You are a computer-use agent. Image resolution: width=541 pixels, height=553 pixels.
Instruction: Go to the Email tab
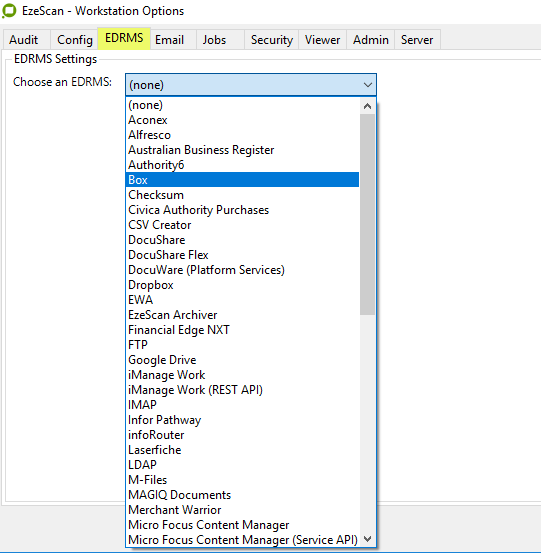click(169, 40)
